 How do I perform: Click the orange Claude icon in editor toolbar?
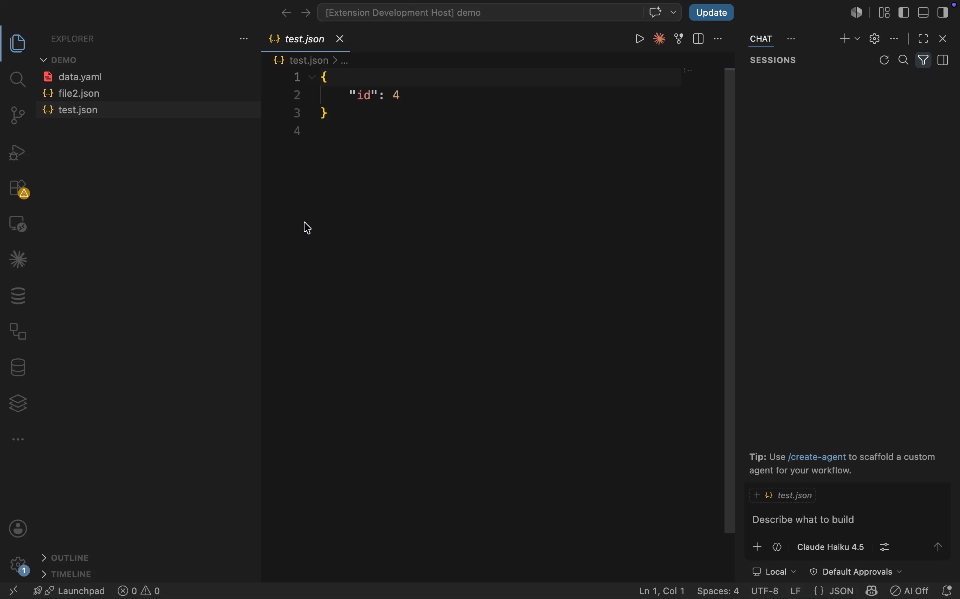pyautogui.click(x=659, y=39)
